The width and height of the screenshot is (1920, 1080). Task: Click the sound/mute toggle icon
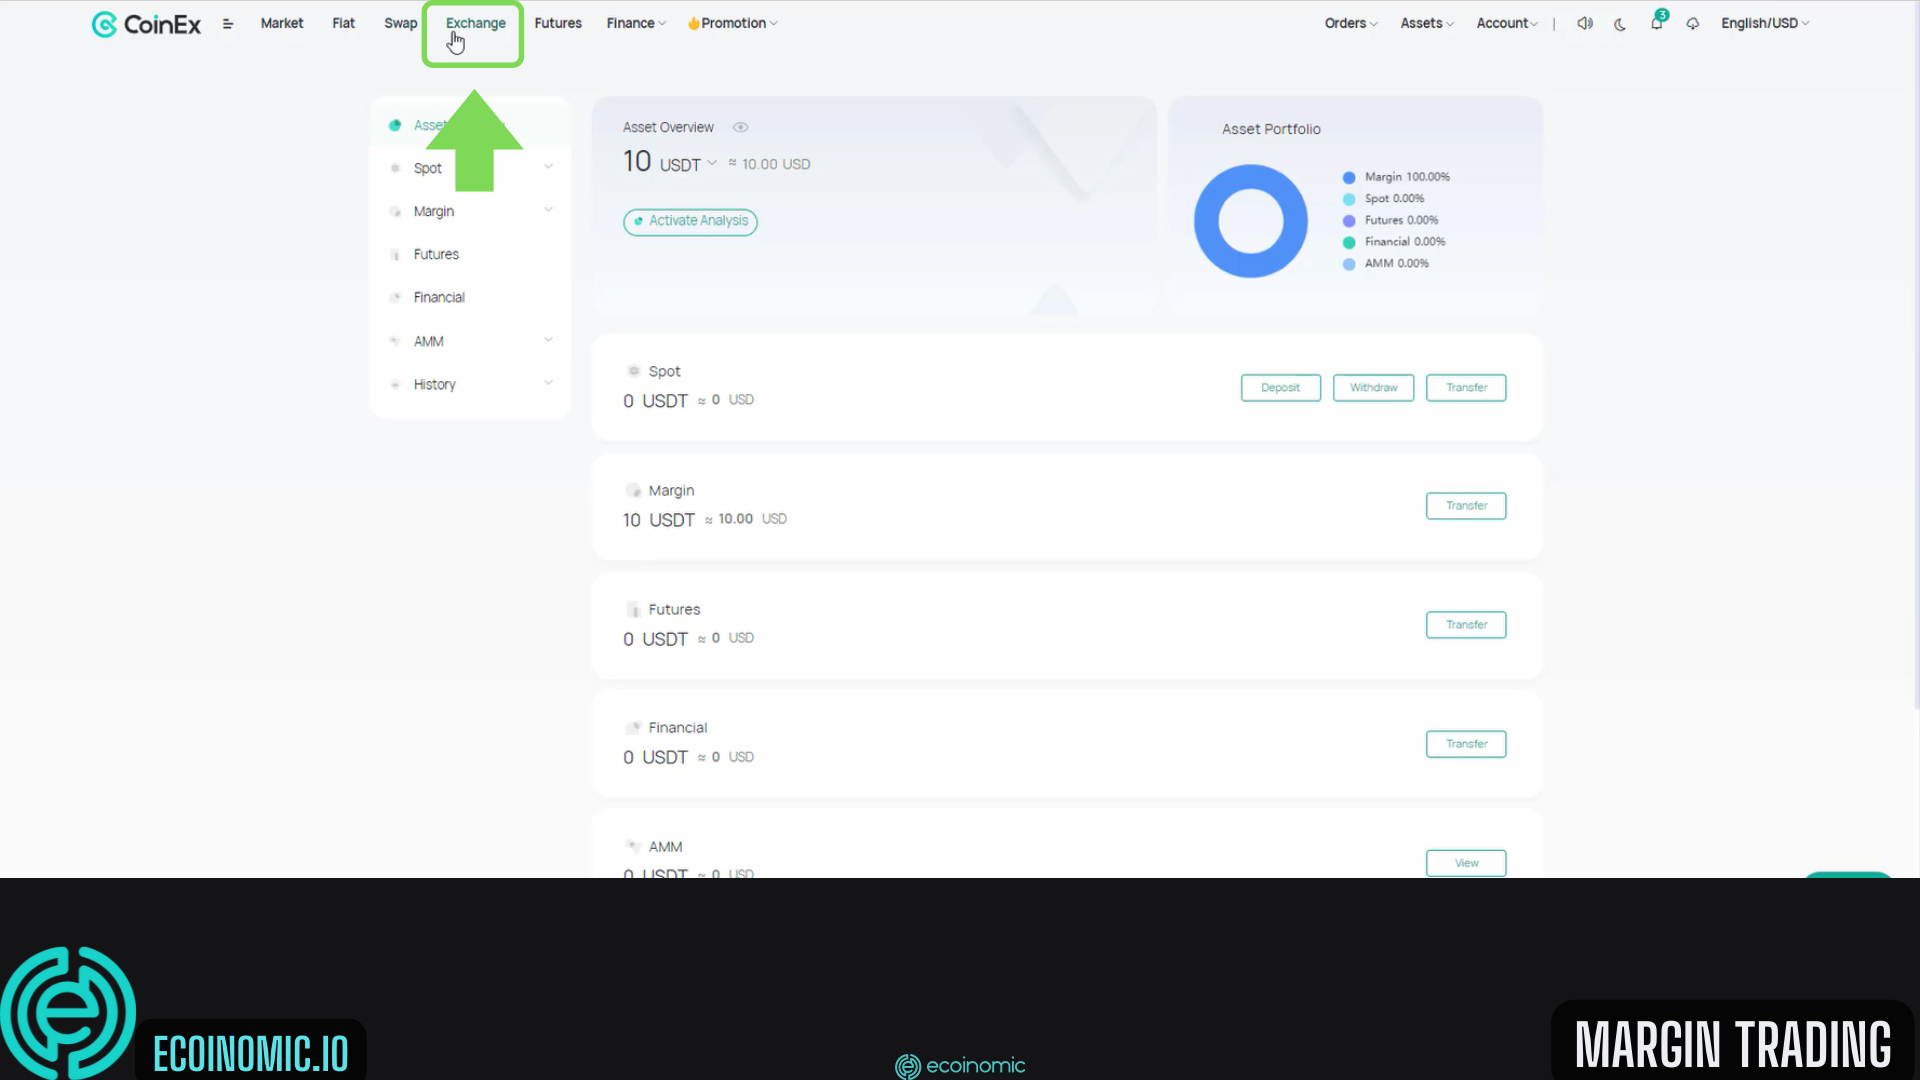point(1585,22)
